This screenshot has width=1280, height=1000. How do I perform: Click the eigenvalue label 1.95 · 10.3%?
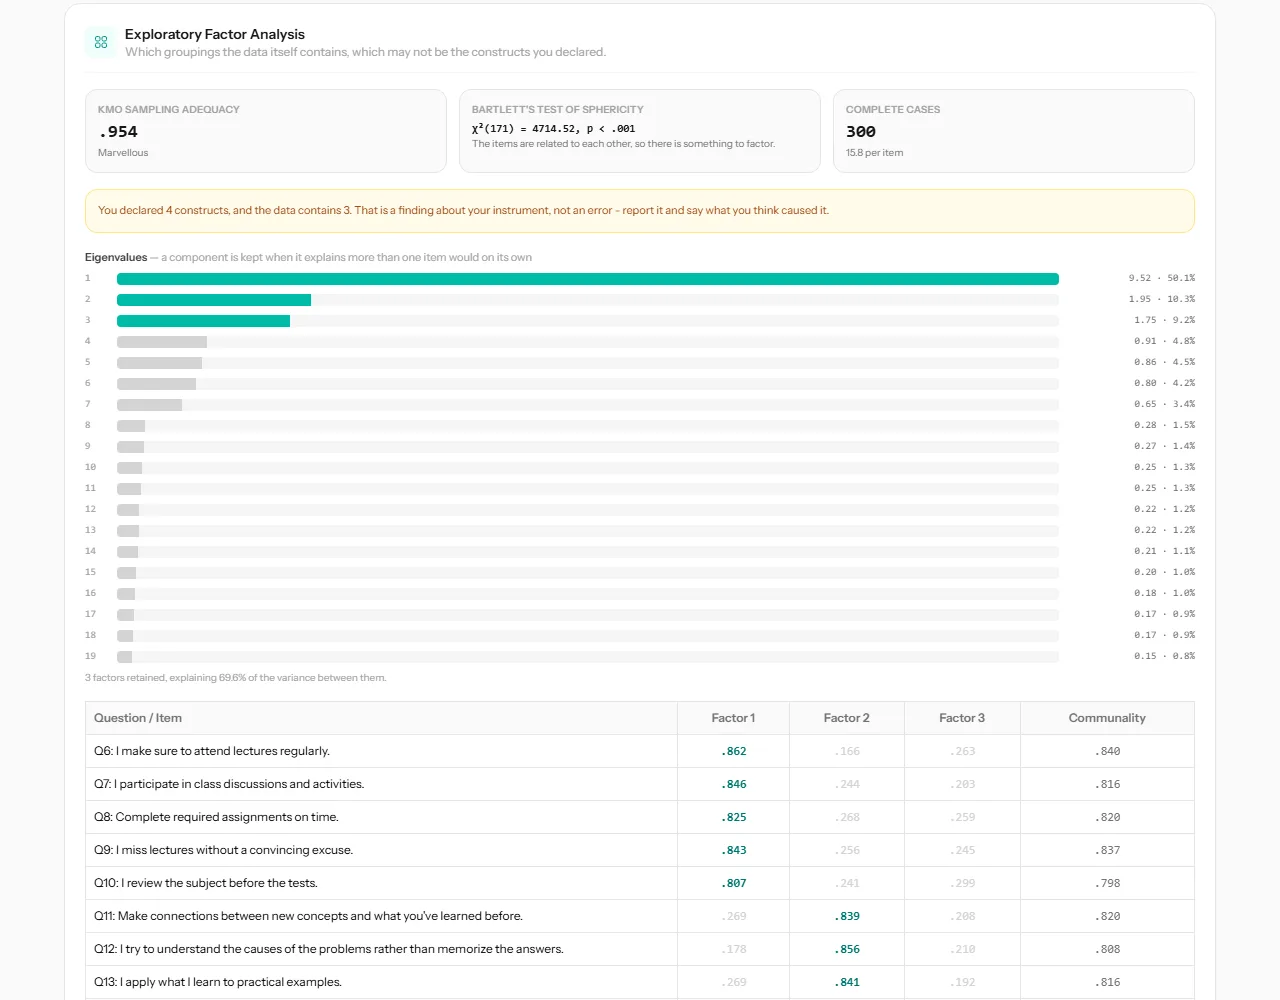pyautogui.click(x=1162, y=299)
